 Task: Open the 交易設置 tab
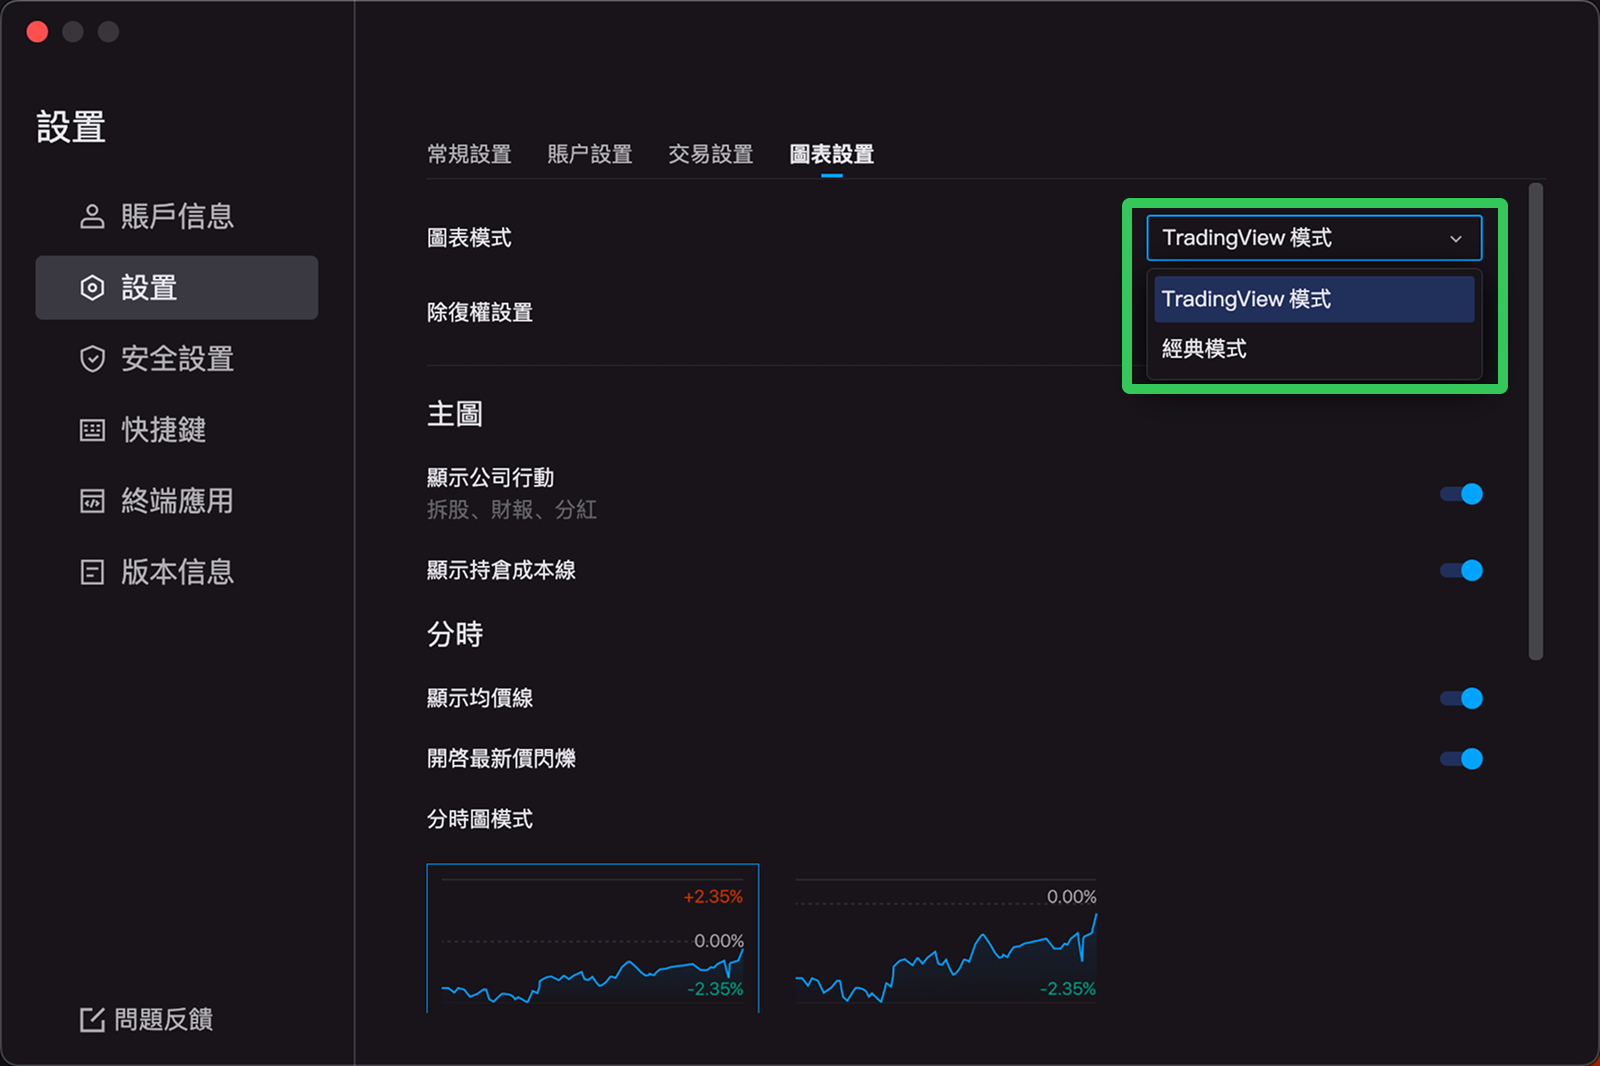[710, 154]
